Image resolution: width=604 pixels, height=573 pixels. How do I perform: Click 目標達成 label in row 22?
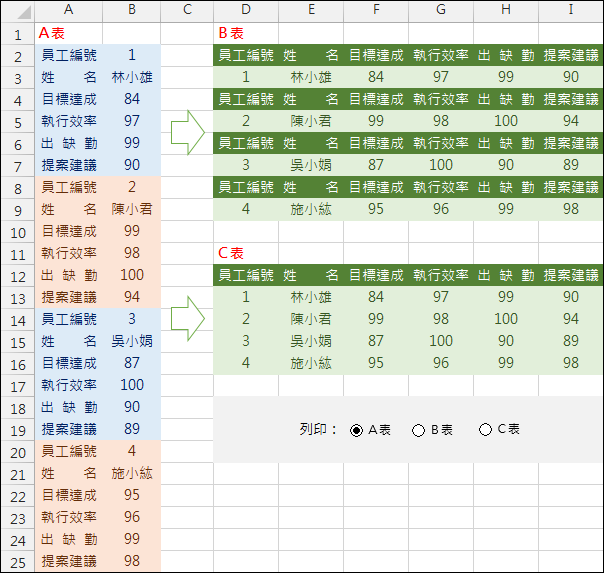point(69,495)
